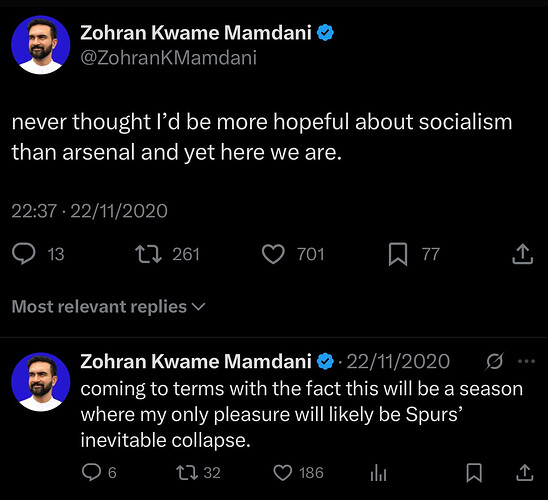Share the main tweet via share icon

[x=523, y=254]
